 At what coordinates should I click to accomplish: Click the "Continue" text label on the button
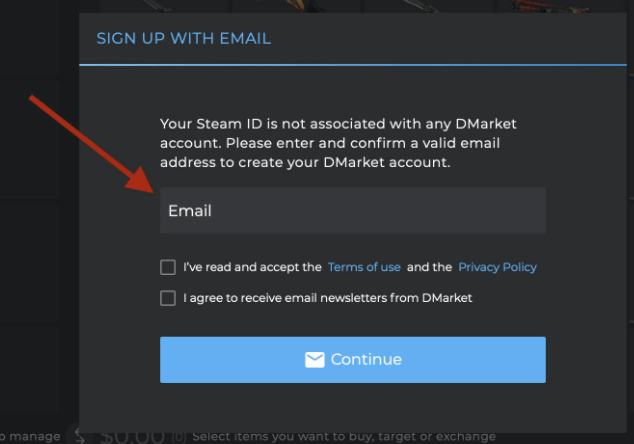(x=366, y=360)
